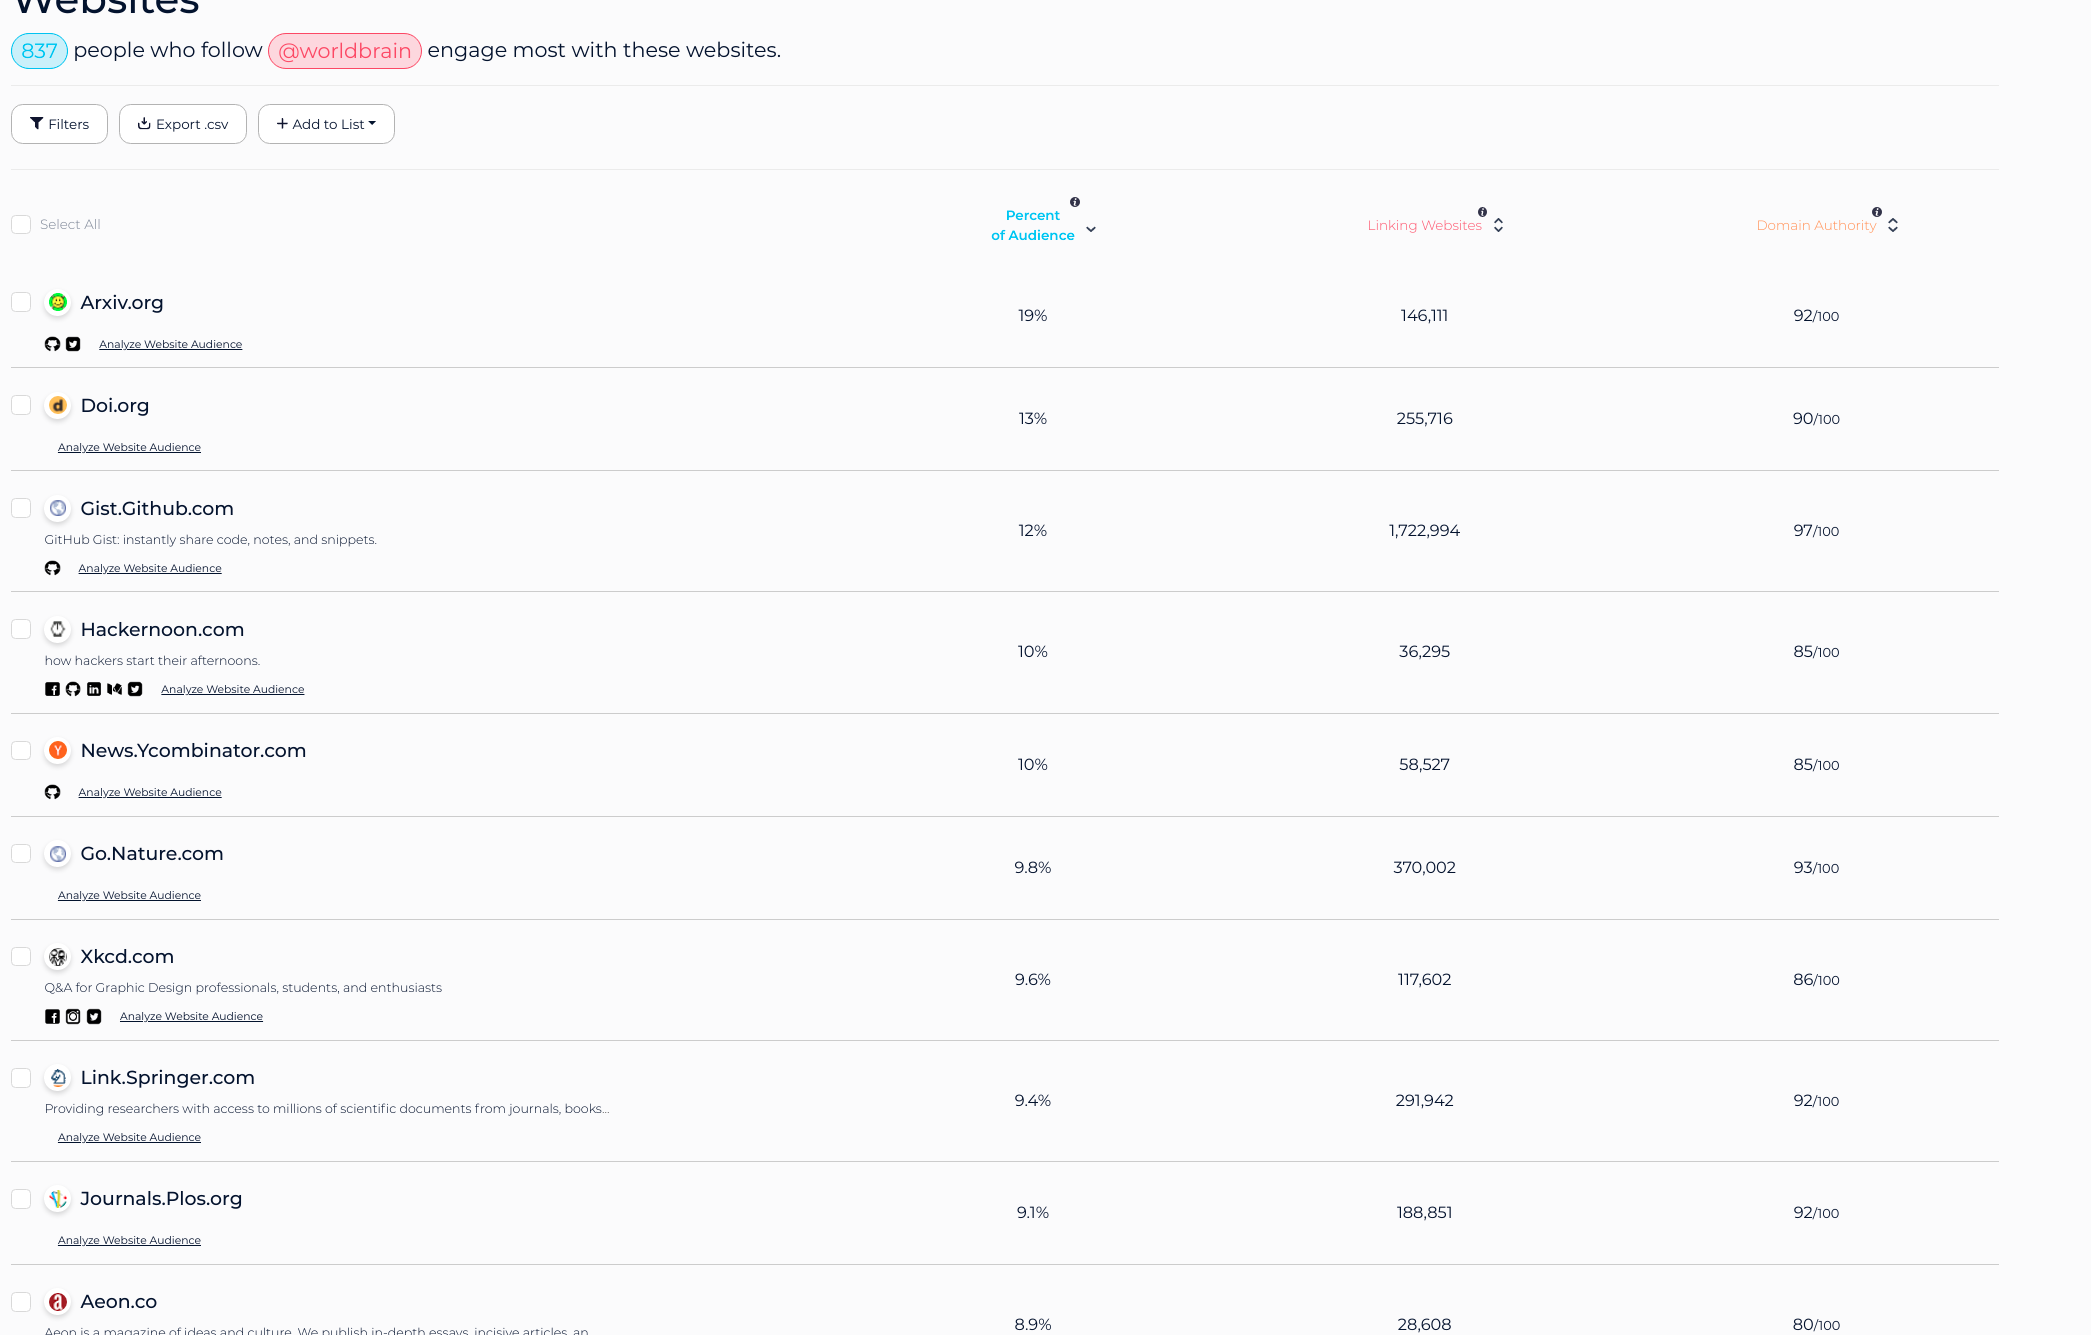Image resolution: width=2091 pixels, height=1335 pixels.
Task: Check the News.Ycombinator.com row checkbox
Action: click(21, 750)
